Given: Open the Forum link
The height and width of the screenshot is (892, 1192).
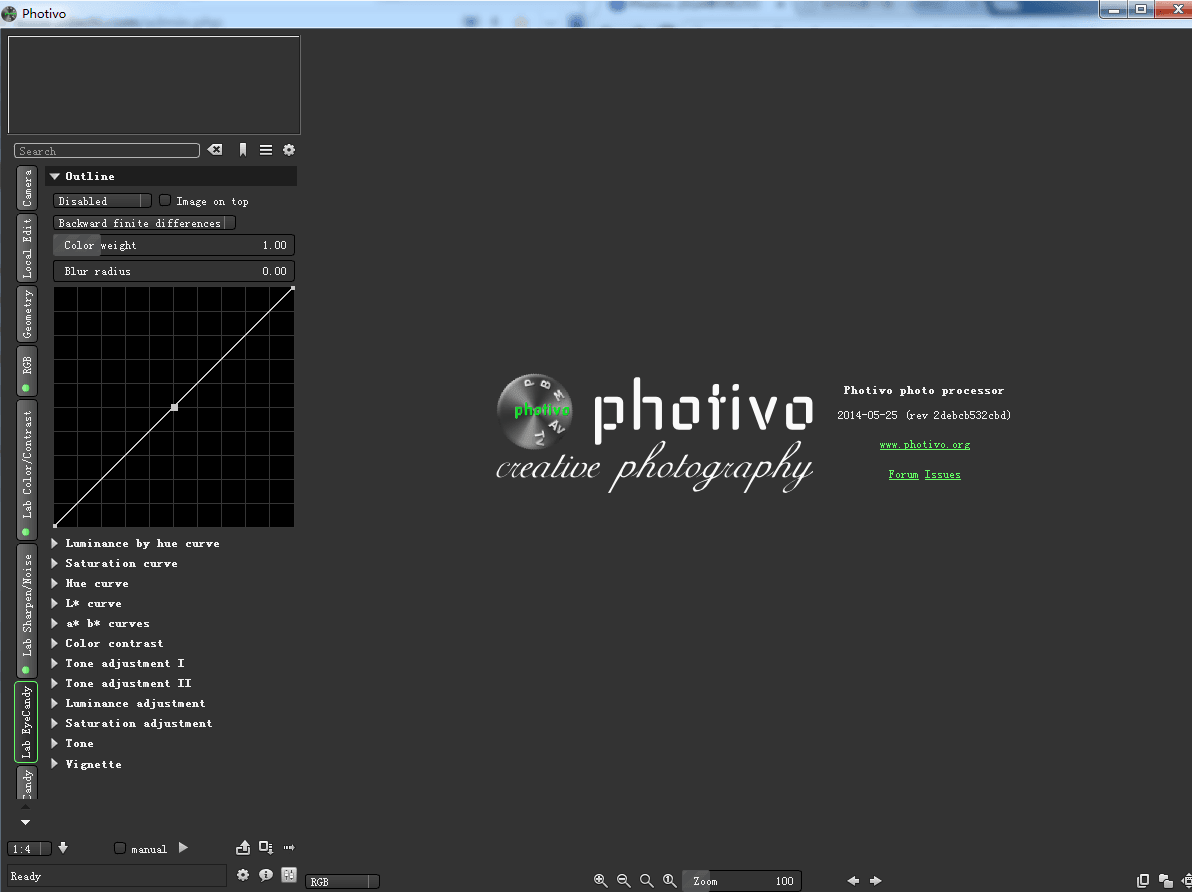Looking at the screenshot, I should pyautogui.click(x=903, y=474).
